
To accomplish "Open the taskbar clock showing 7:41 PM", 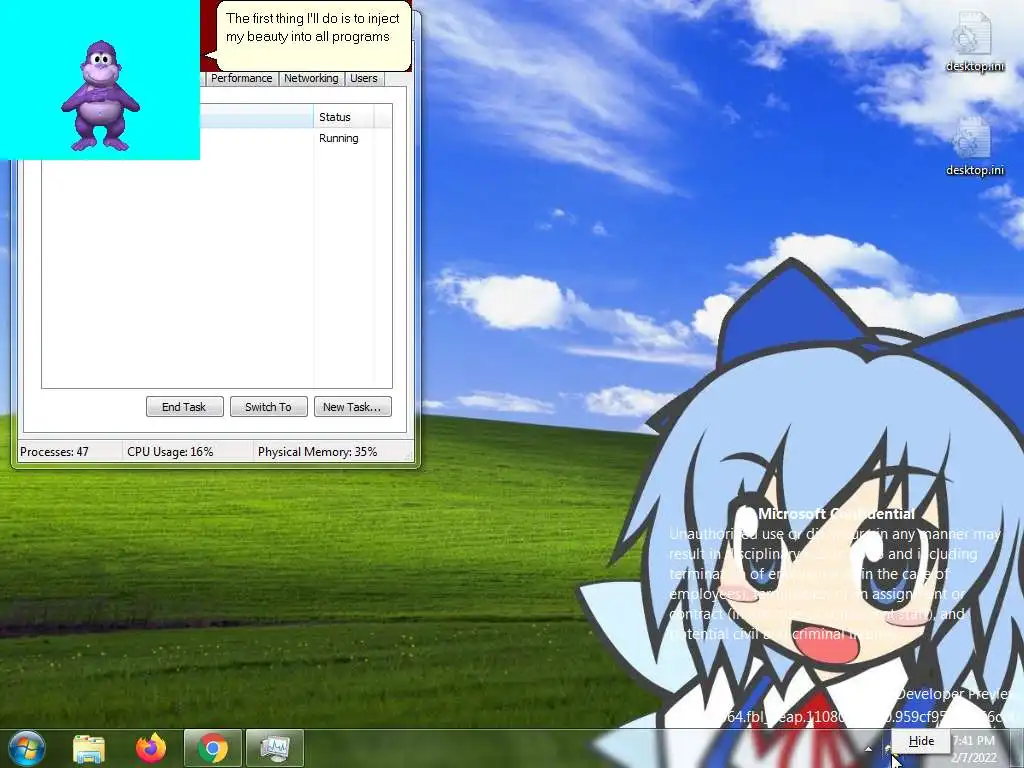I will (x=974, y=749).
